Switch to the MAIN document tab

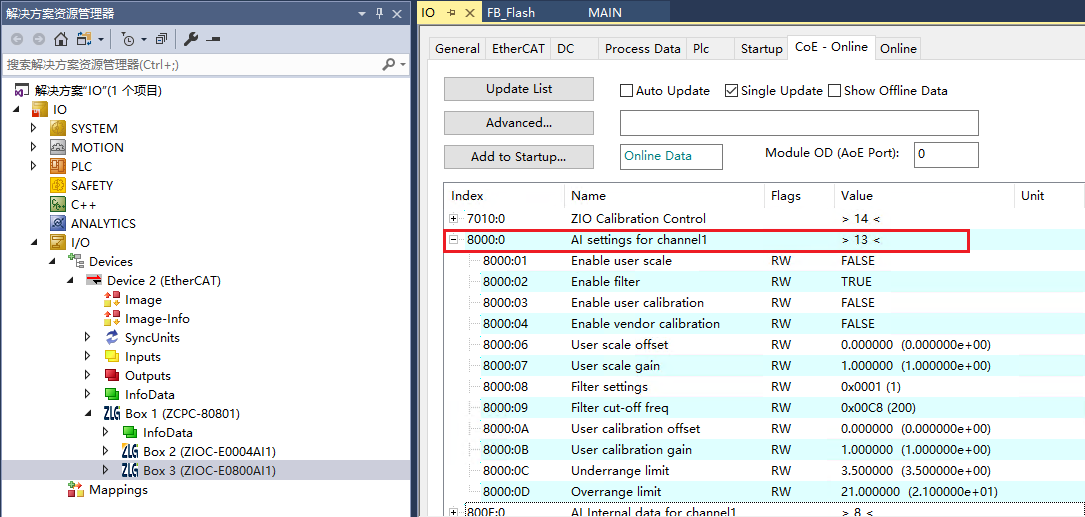[605, 12]
